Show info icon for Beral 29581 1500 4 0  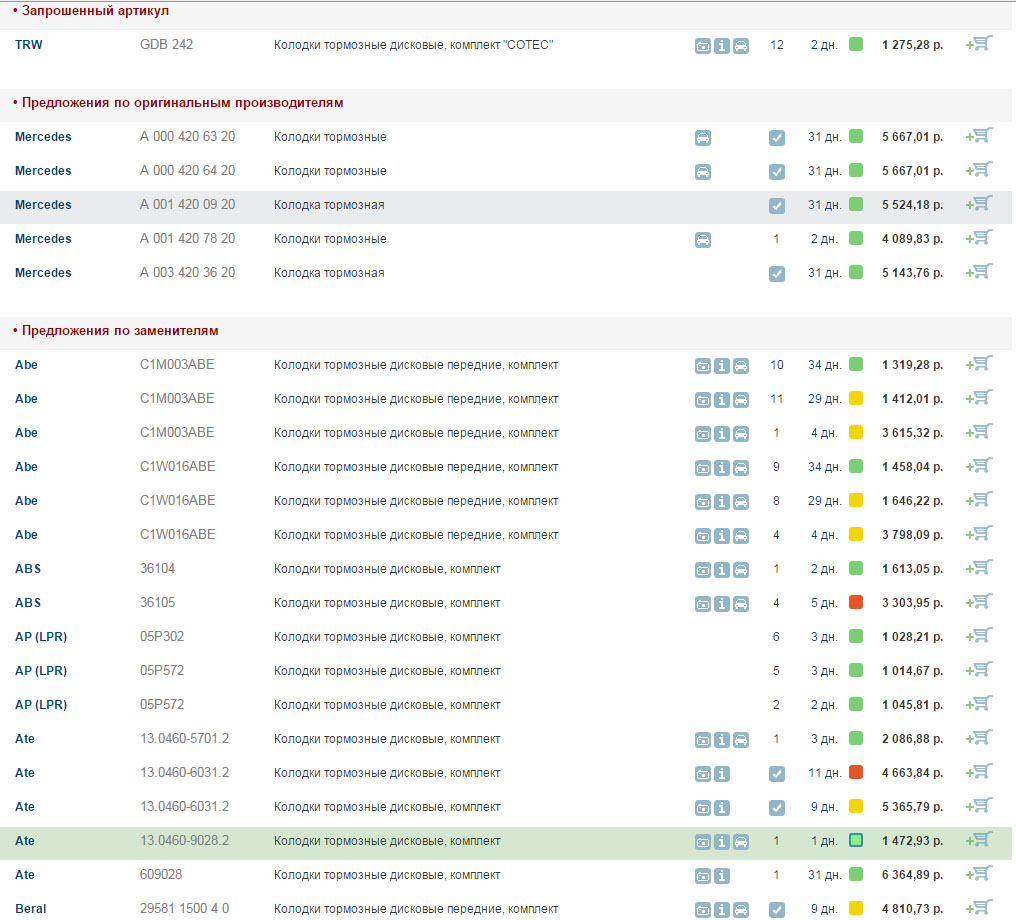pos(722,910)
